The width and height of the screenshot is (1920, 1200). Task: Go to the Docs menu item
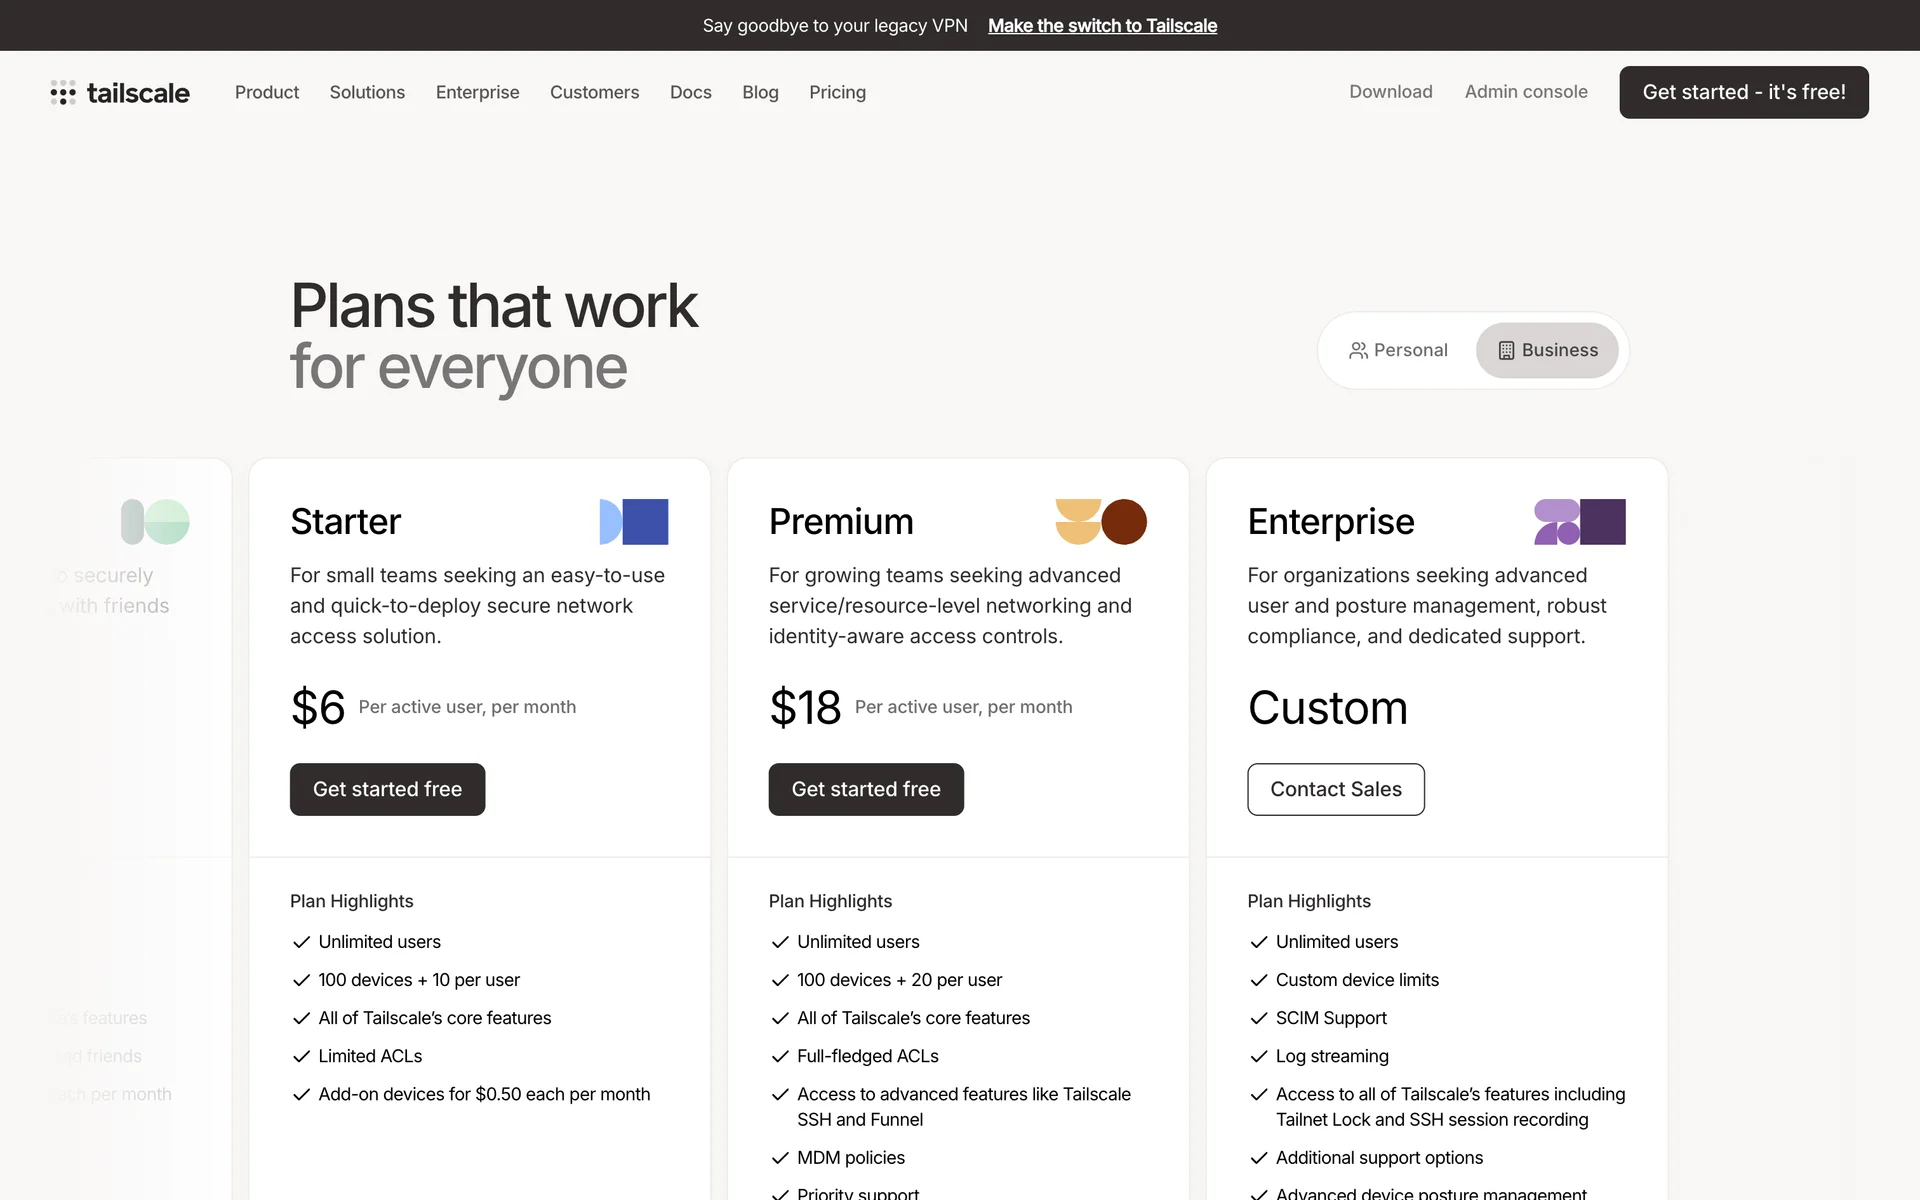(x=690, y=92)
